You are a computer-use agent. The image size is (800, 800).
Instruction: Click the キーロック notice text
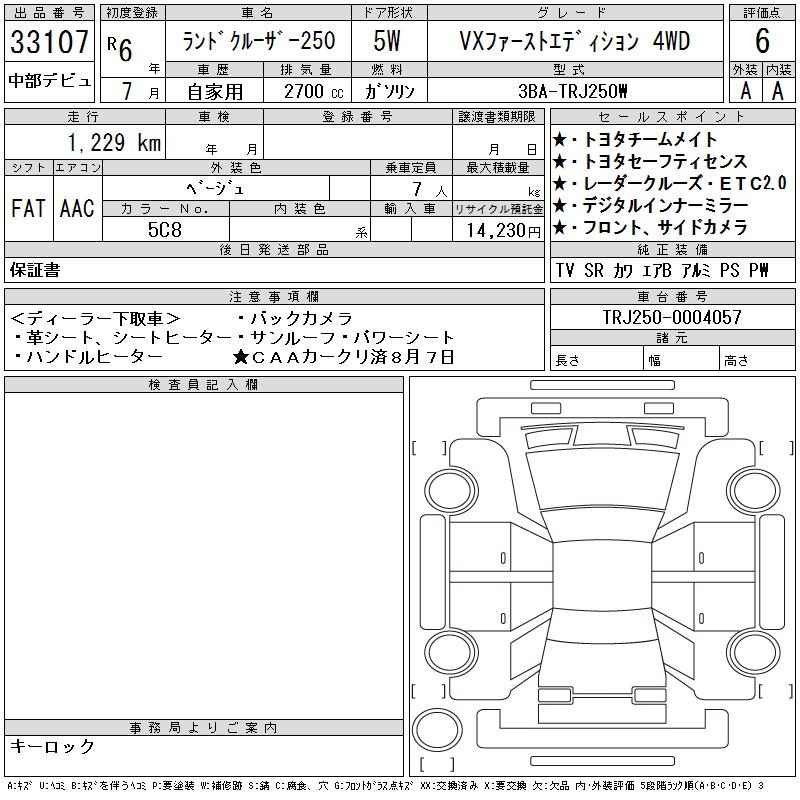[x=53, y=747]
